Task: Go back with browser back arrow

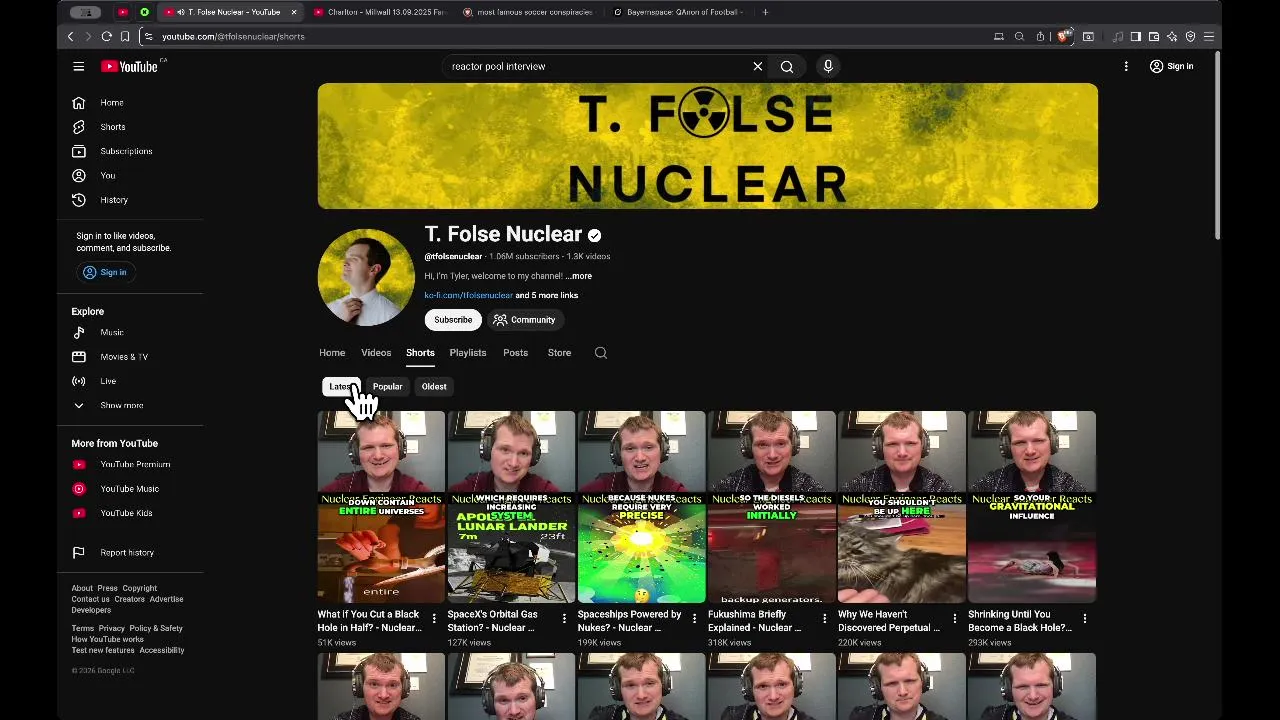Action: (x=70, y=36)
